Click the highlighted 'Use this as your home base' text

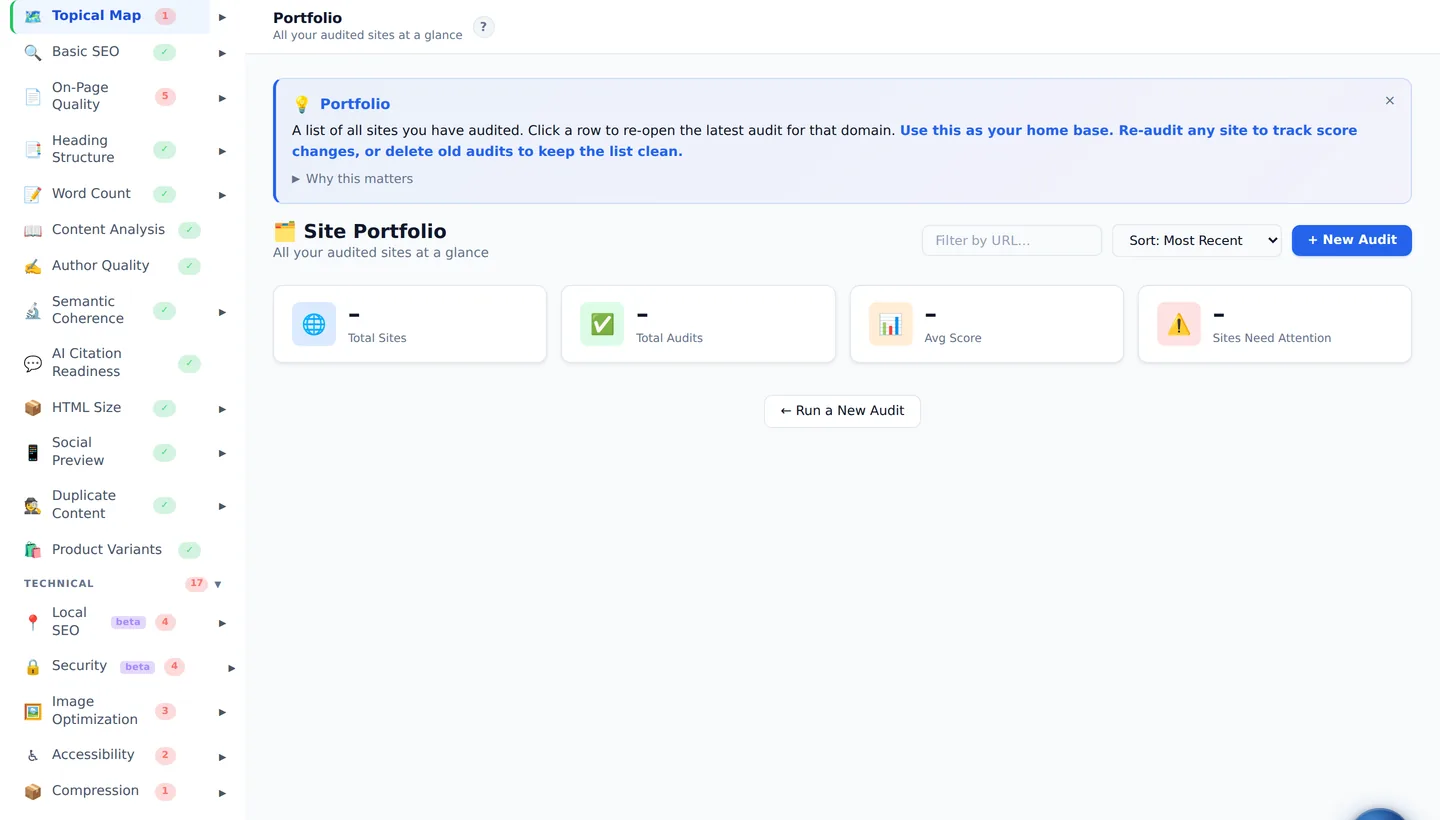coord(1005,130)
